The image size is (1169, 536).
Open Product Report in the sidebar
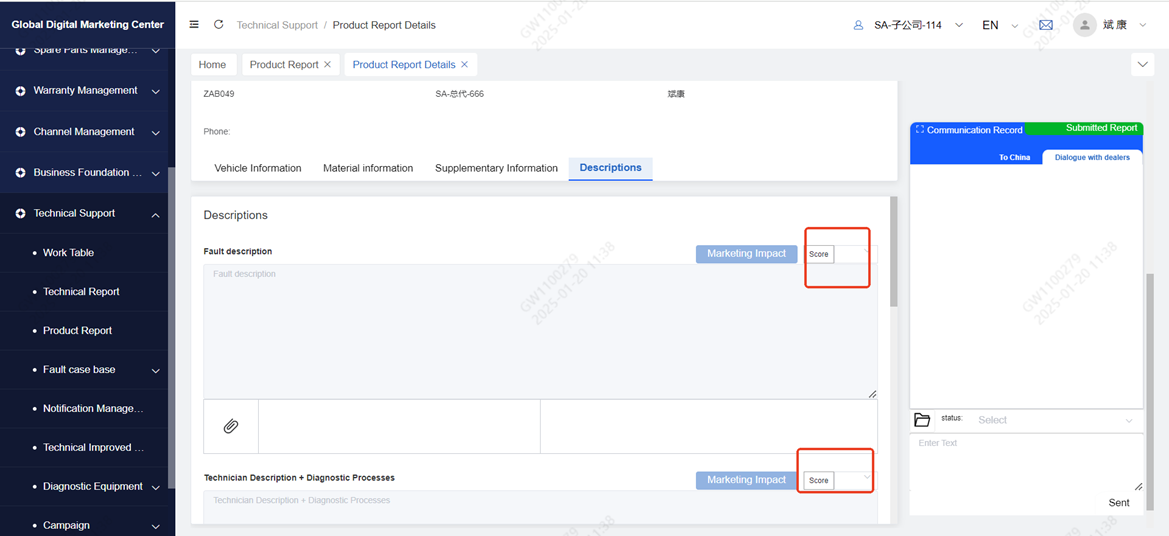coord(77,331)
